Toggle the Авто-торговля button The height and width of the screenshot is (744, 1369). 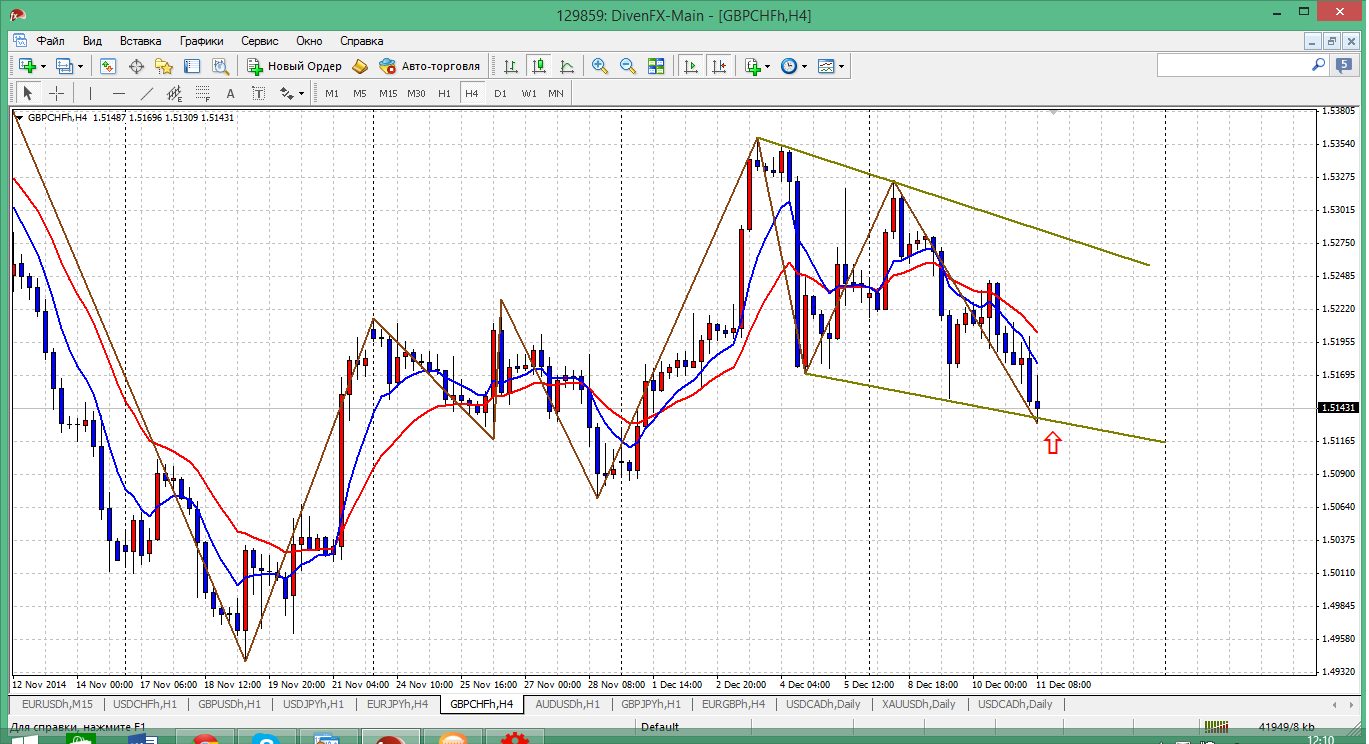click(x=430, y=66)
